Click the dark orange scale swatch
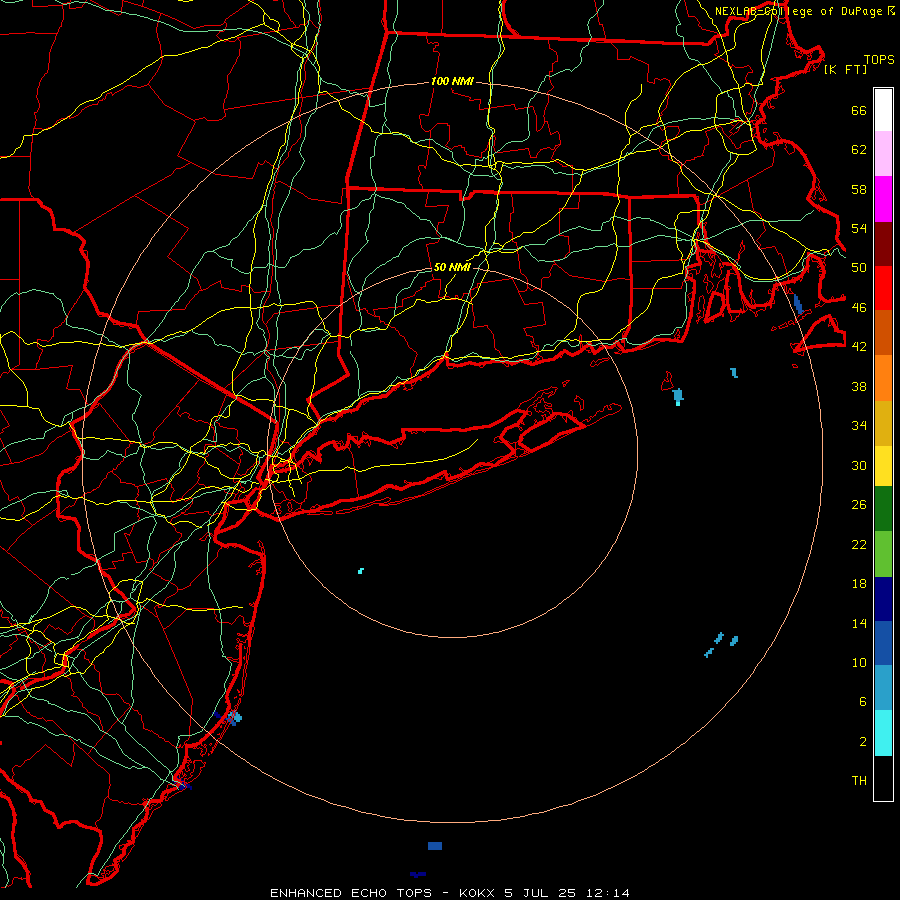 [883, 333]
